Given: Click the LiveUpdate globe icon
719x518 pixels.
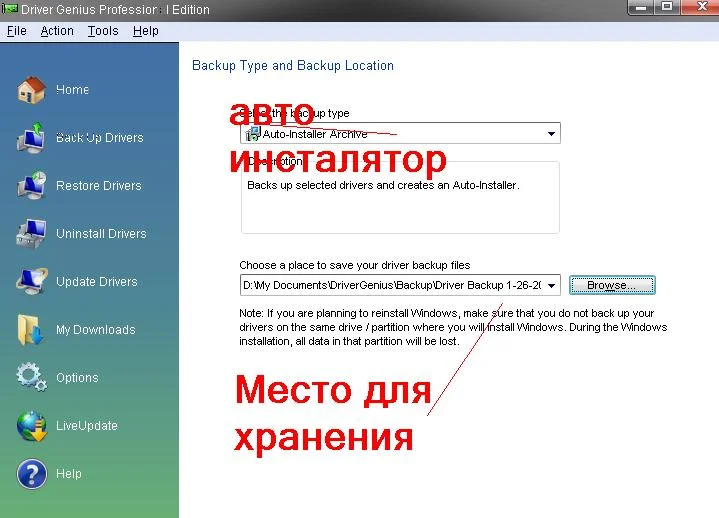Looking at the screenshot, I should pyautogui.click(x=32, y=426).
